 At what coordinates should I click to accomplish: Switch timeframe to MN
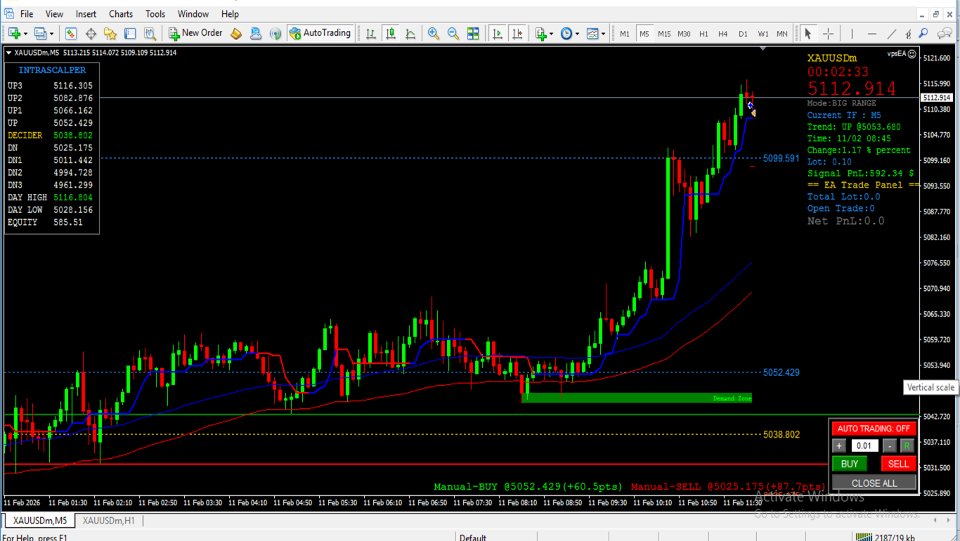(x=782, y=34)
